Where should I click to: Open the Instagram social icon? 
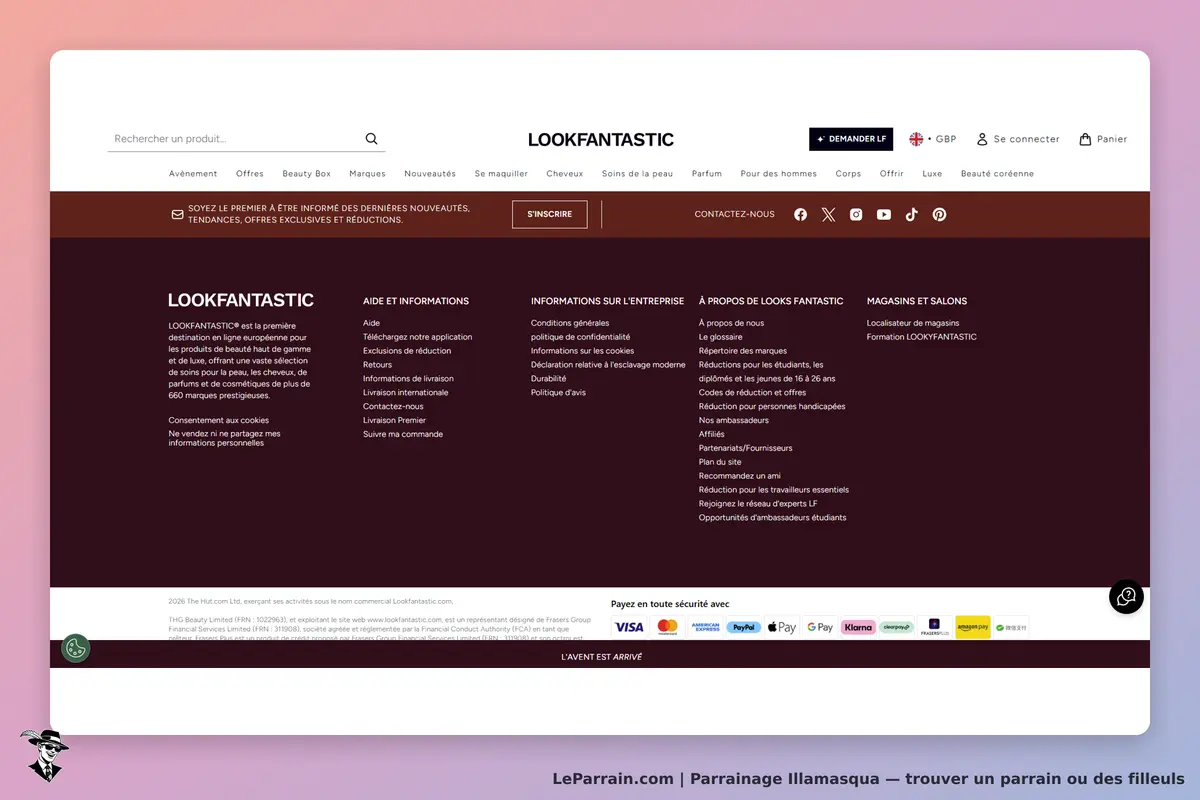coord(856,214)
